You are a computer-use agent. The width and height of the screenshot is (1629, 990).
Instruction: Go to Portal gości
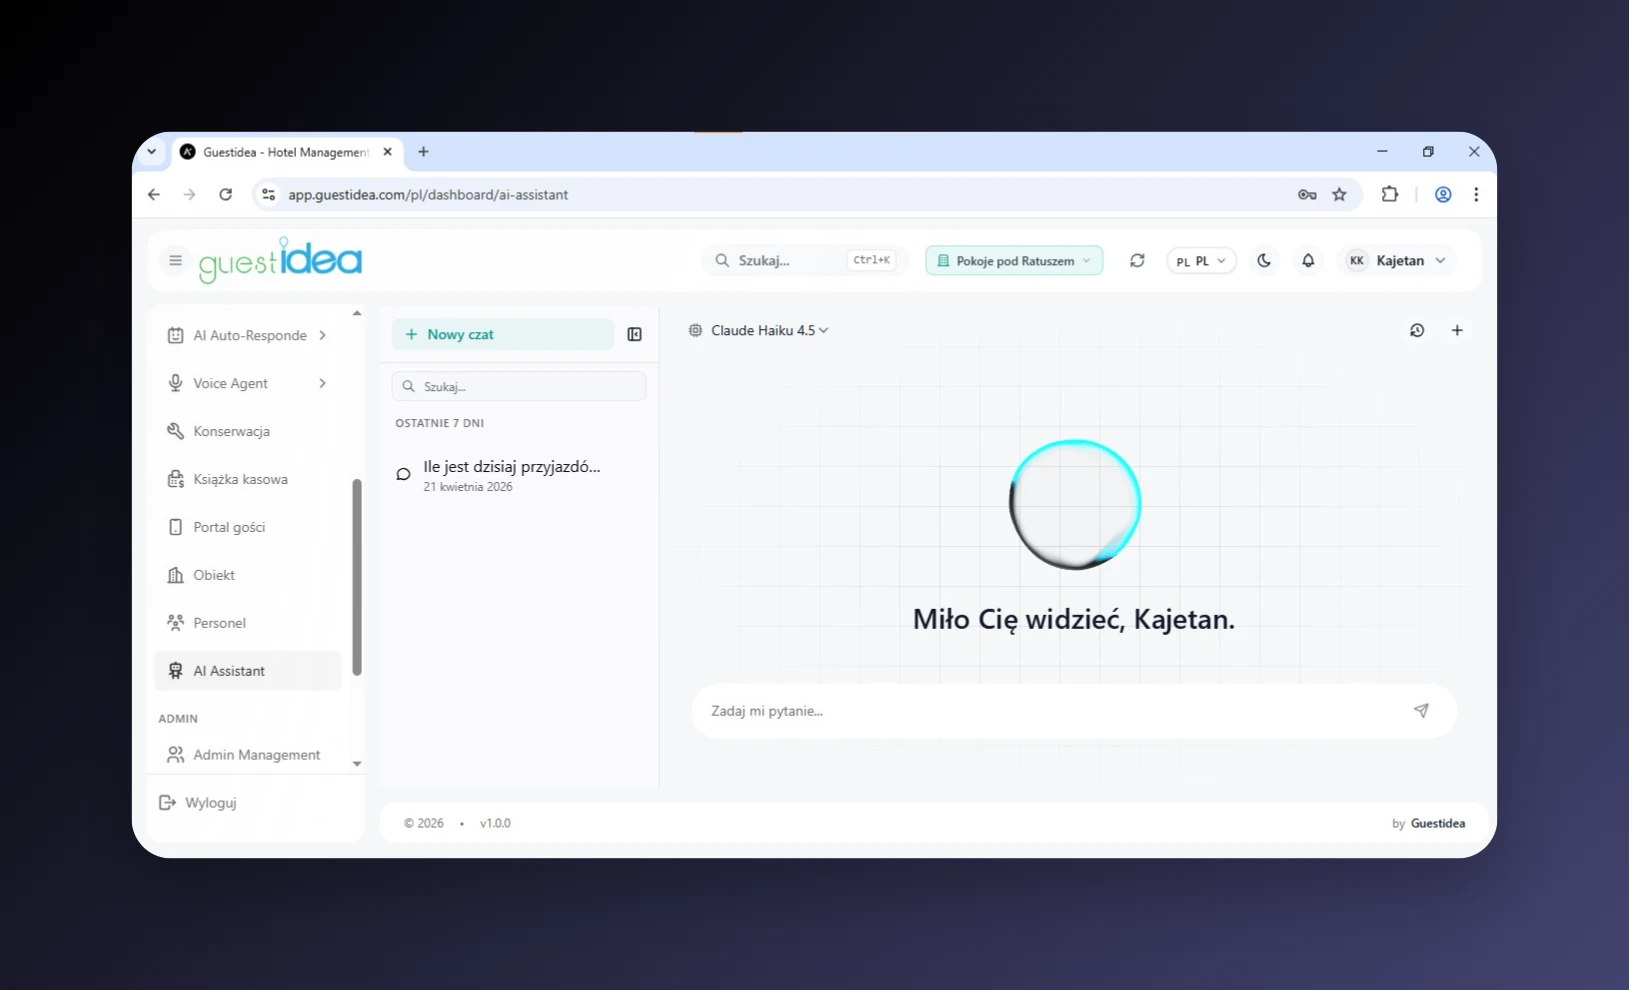[x=248, y=528]
